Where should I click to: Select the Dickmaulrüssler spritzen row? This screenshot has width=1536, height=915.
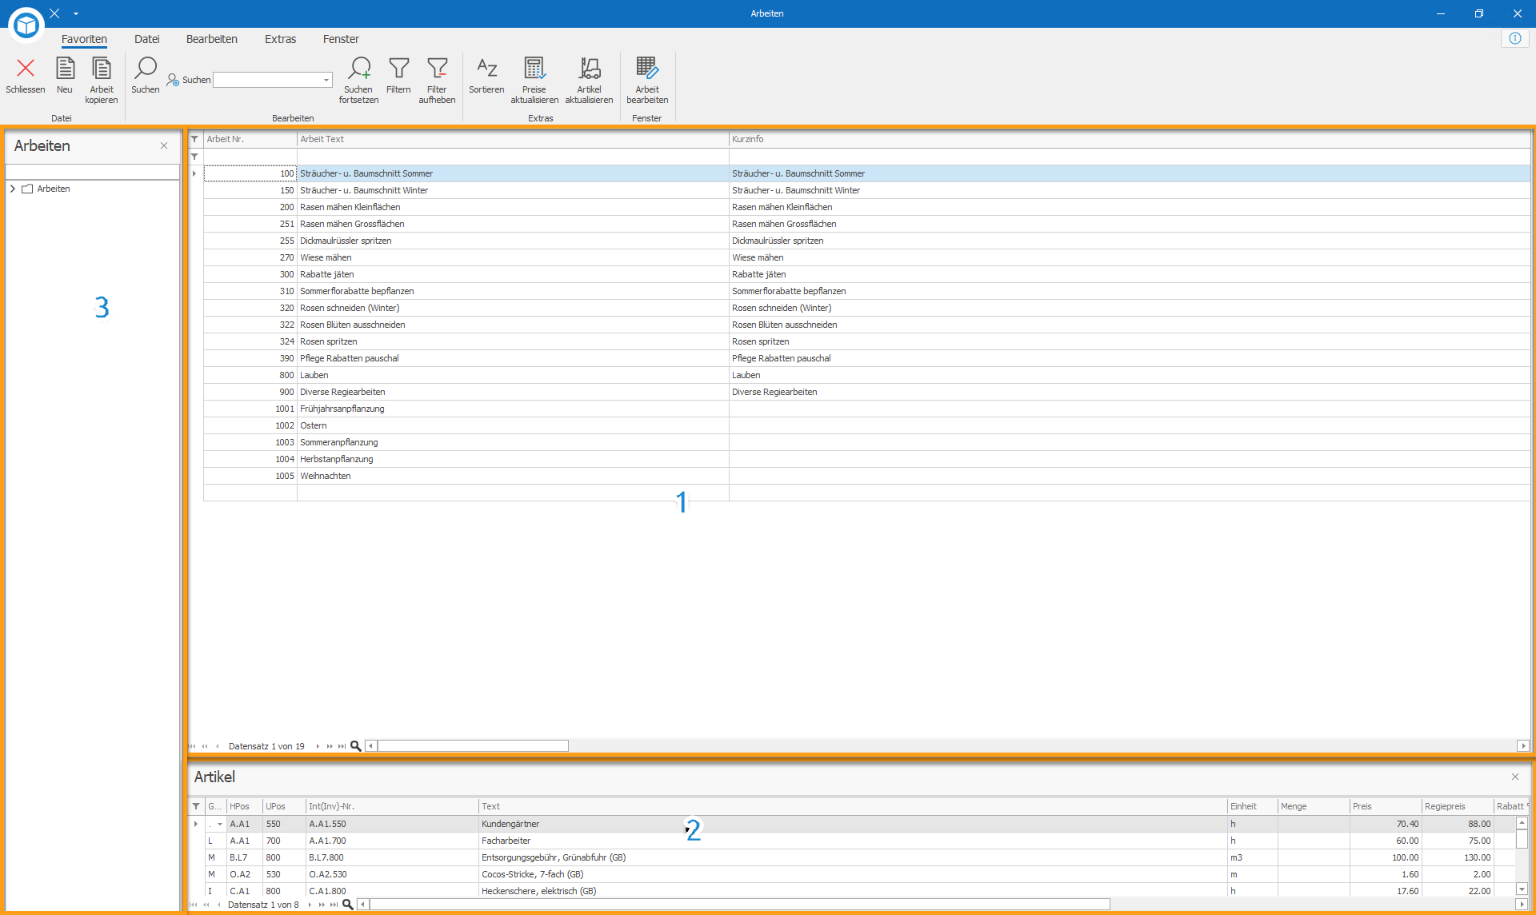(867, 241)
